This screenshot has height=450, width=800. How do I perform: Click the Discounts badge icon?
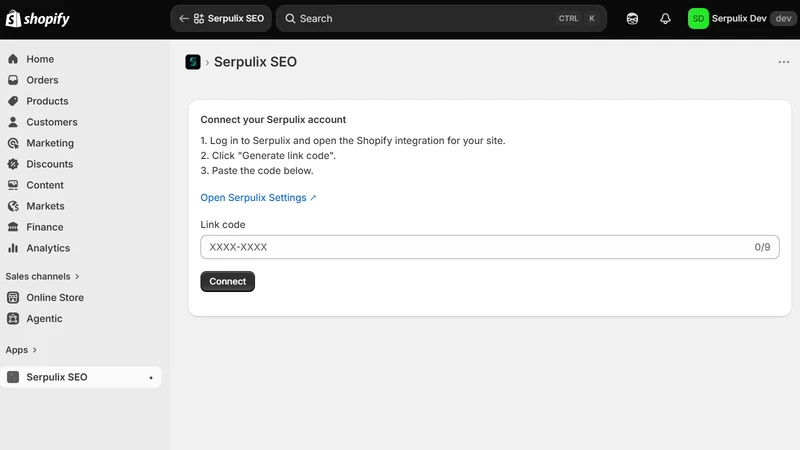pos(13,164)
